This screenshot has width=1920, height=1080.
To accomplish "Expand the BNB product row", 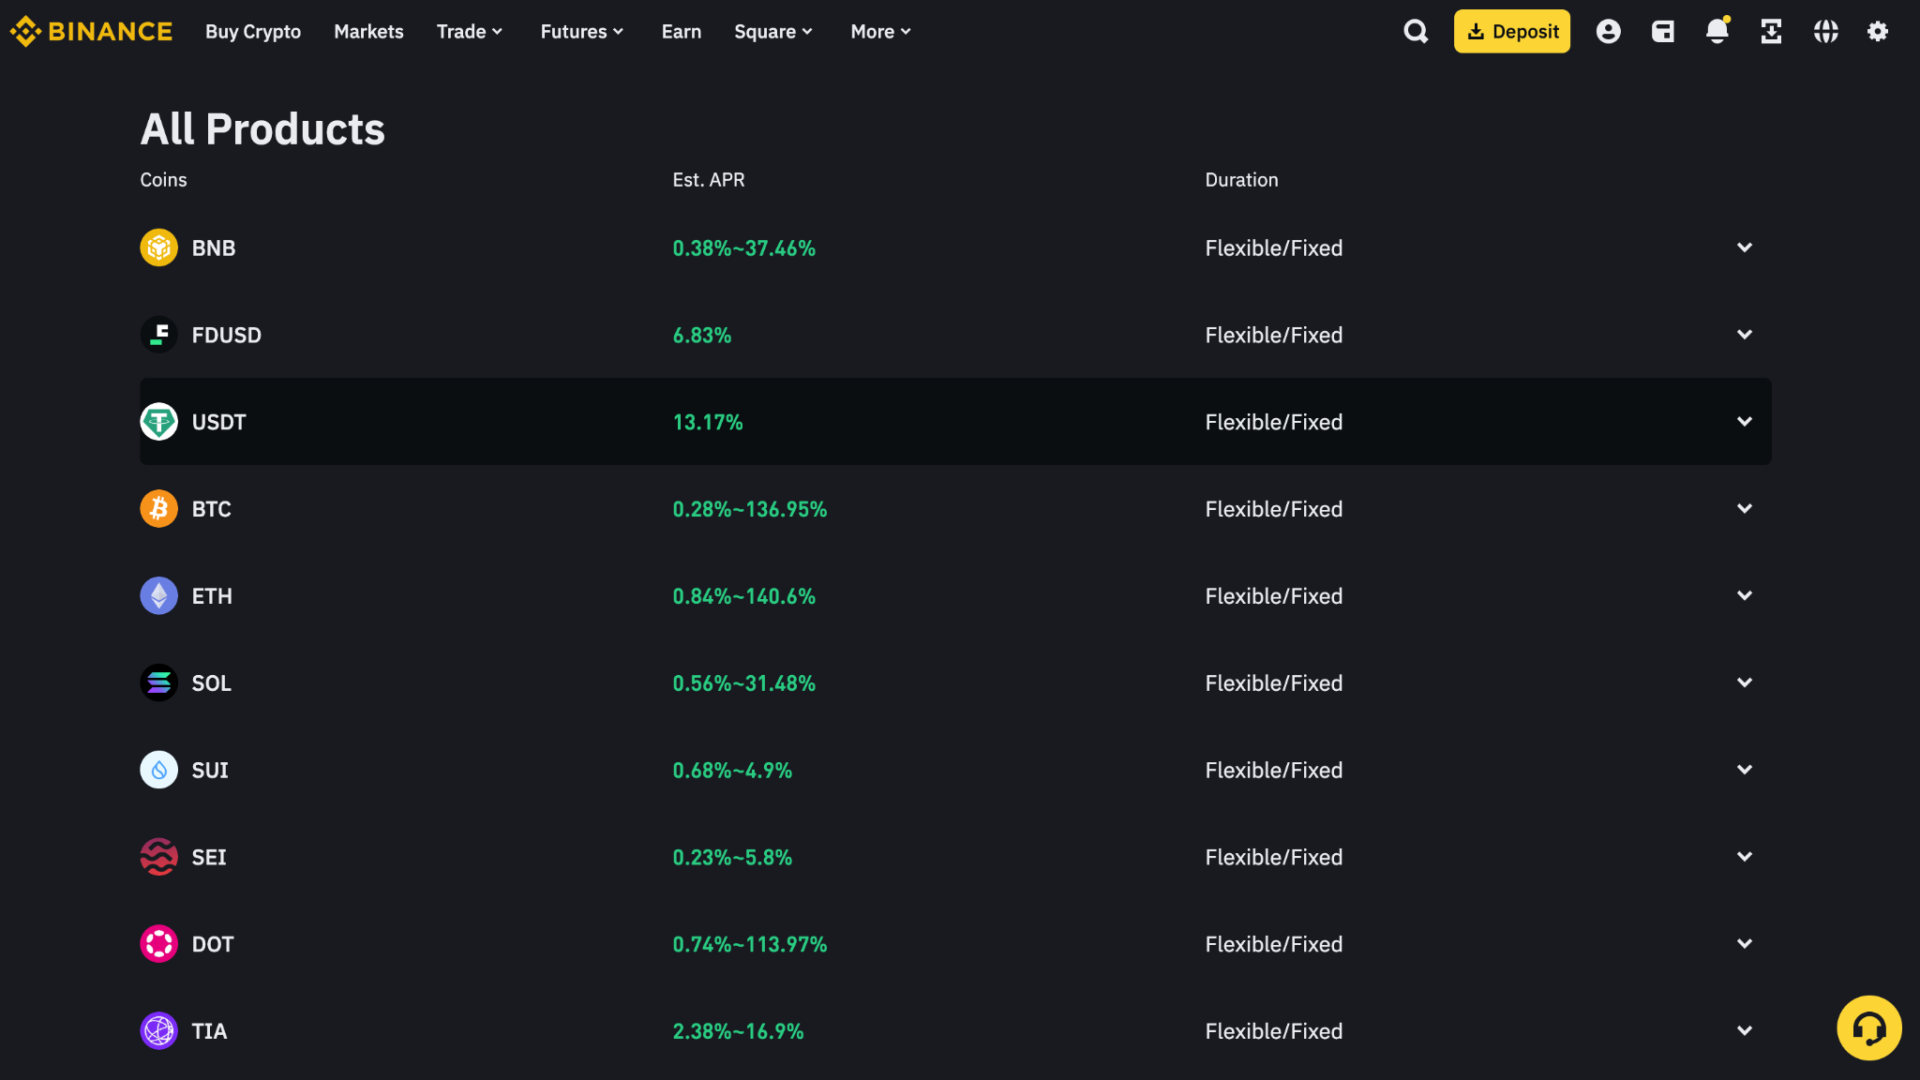I will pyautogui.click(x=1744, y=247).
